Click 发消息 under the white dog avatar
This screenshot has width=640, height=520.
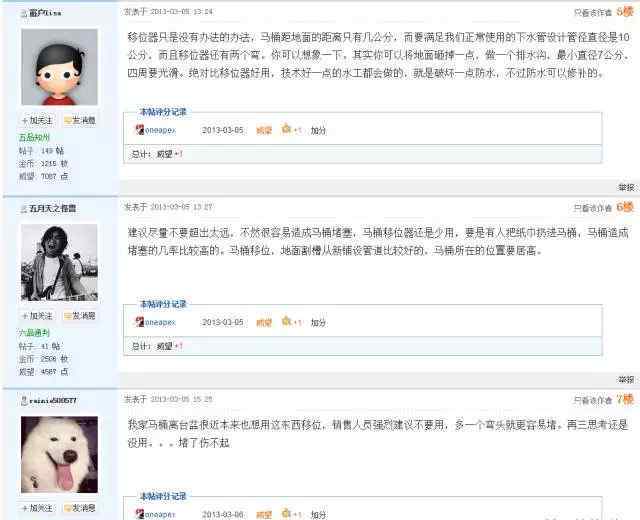[x=80, y=508]
